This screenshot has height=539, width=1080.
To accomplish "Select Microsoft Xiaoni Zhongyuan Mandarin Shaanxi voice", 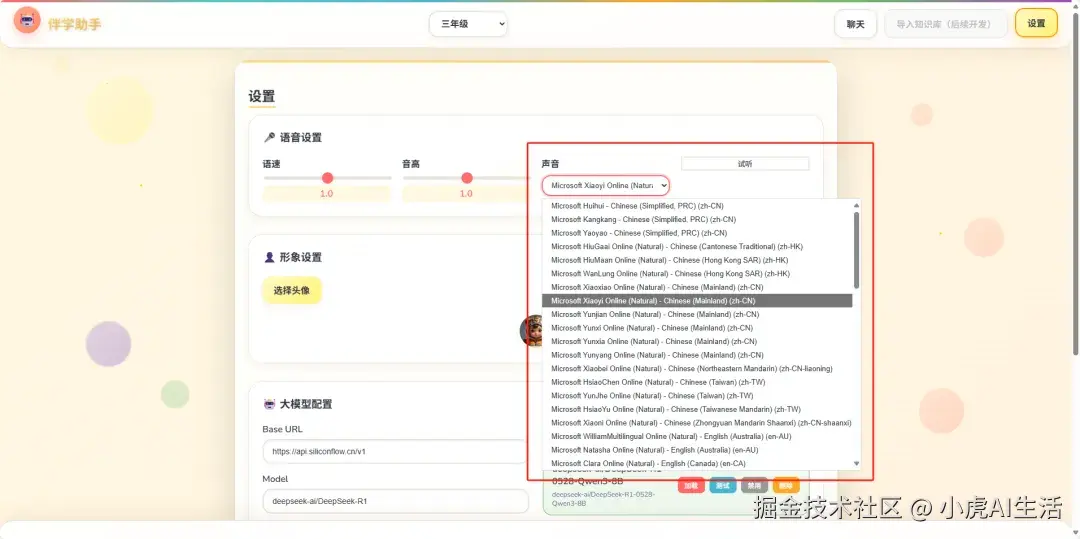I will coord(697,423).
